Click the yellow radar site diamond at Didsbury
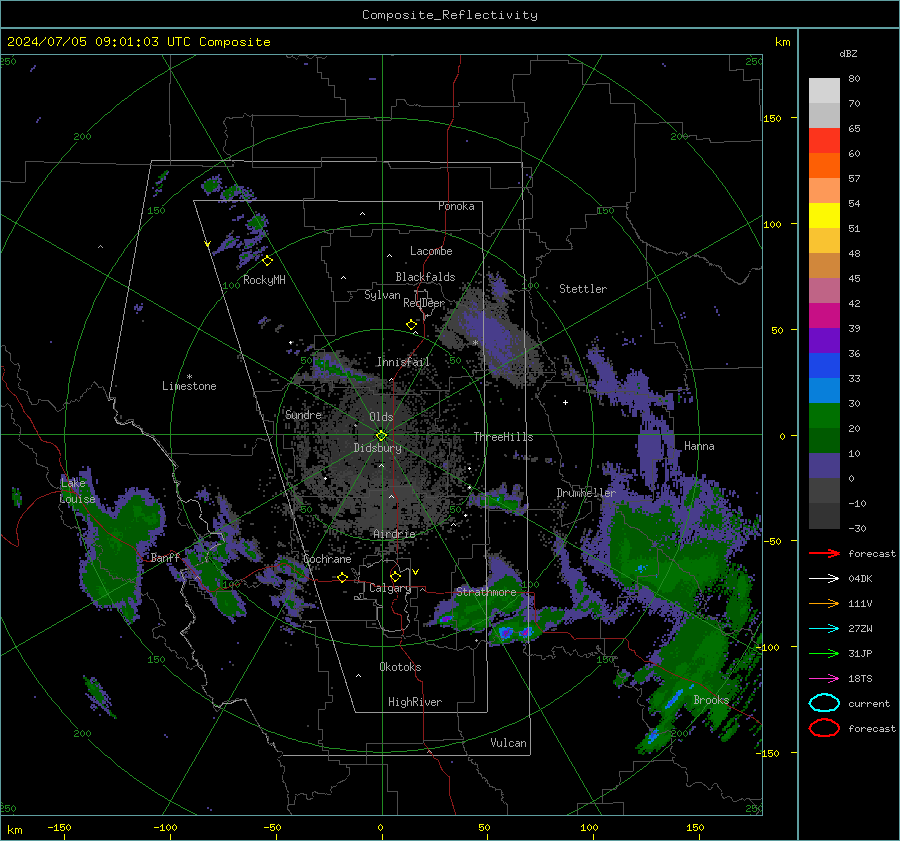The image size is (900, 841). pyautogui.click(x=381, y=436)
